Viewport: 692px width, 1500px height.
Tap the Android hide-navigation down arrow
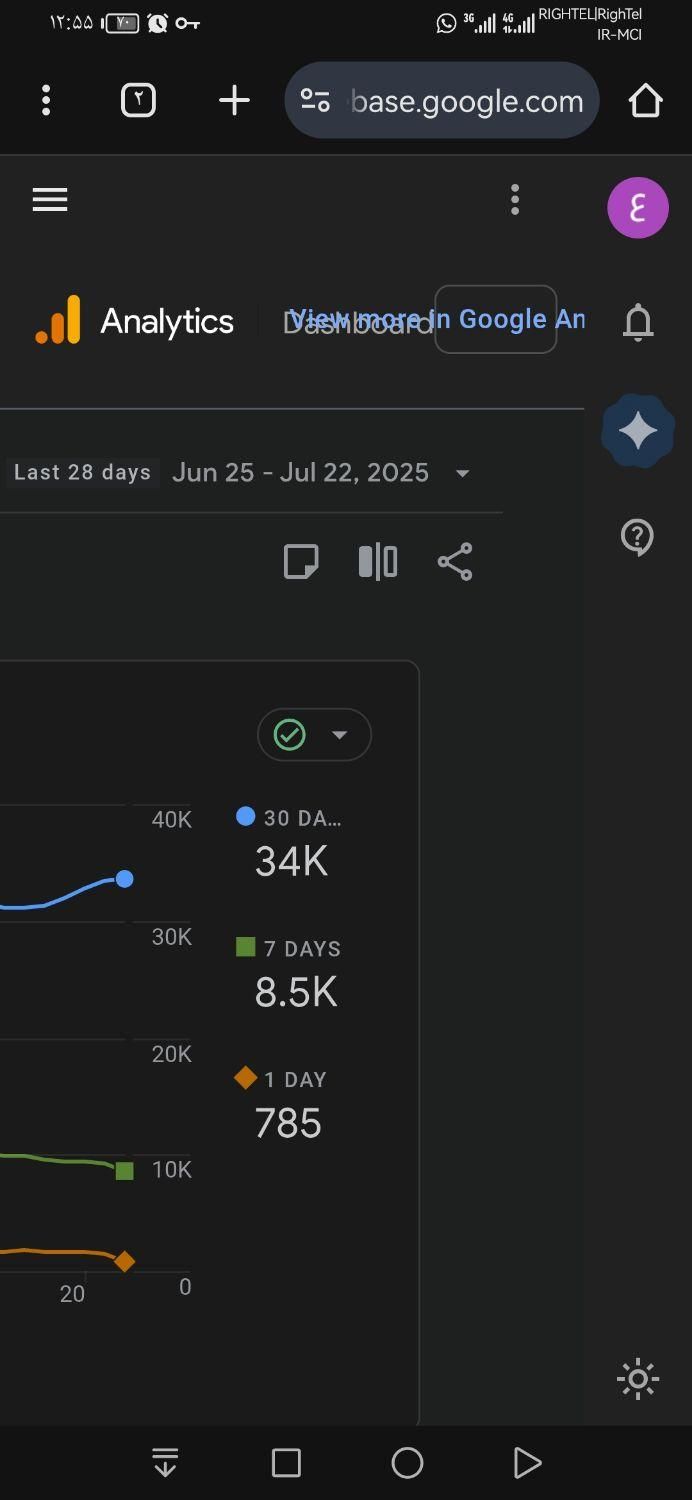point(165,1463)
